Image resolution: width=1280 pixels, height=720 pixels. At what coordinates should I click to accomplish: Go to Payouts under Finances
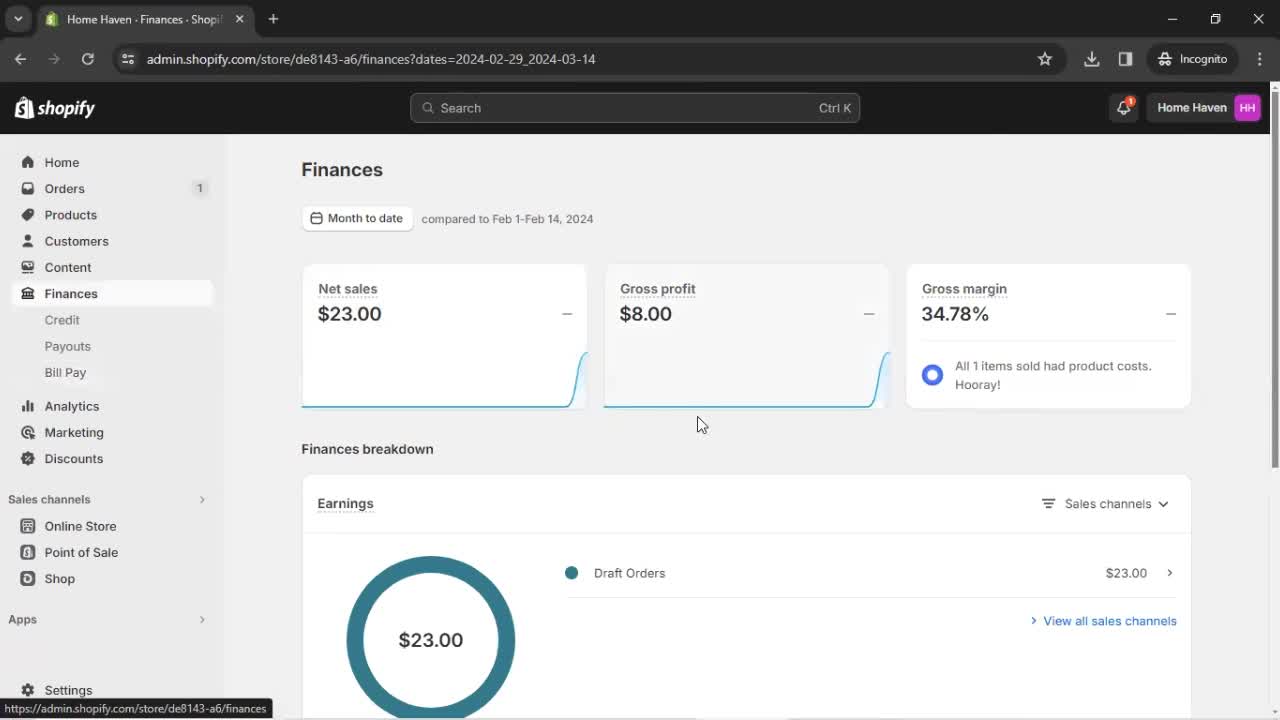pos(67,346)
